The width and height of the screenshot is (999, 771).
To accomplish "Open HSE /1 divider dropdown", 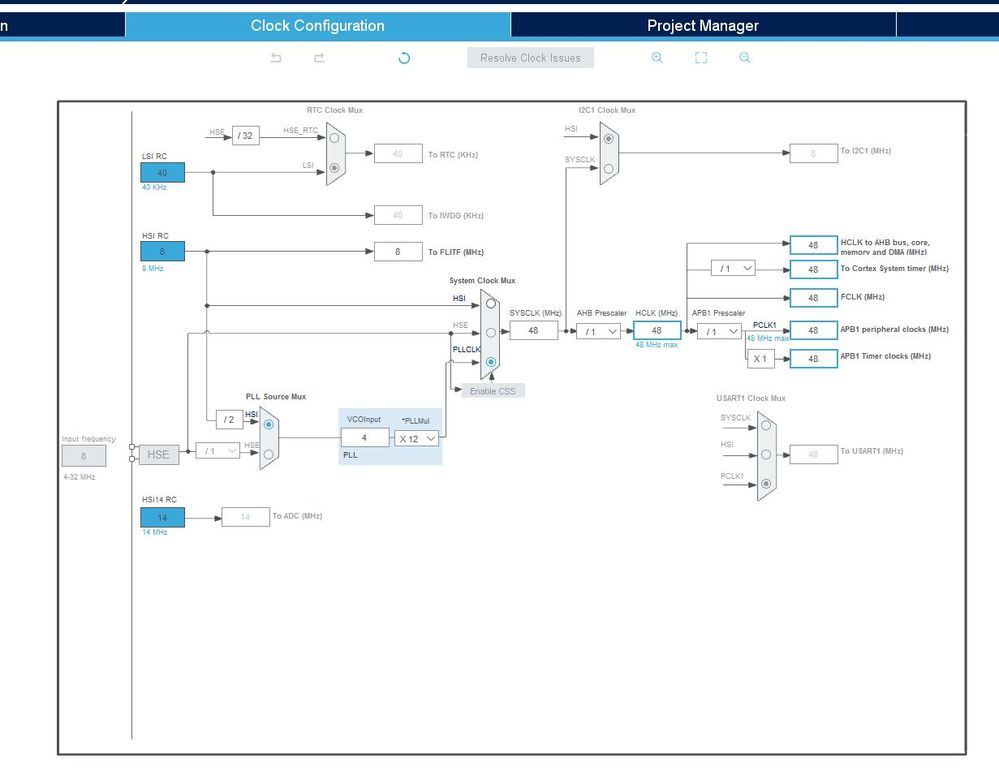I will point(218,450).
